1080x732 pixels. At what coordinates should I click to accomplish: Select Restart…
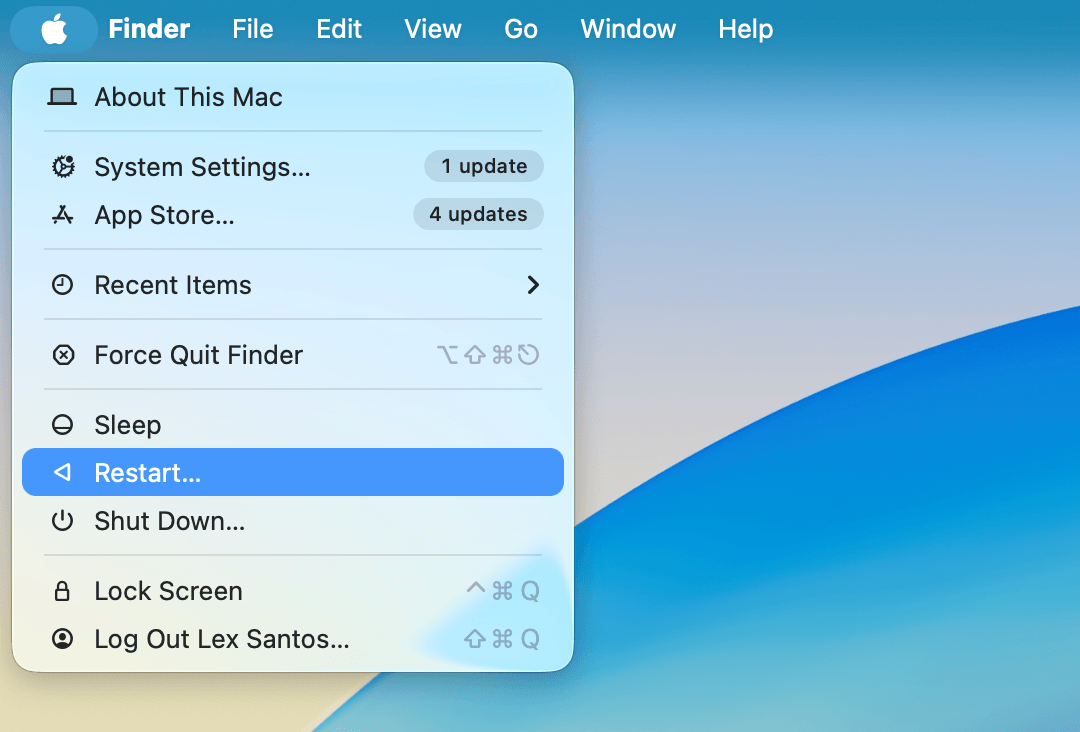(293, 472)
